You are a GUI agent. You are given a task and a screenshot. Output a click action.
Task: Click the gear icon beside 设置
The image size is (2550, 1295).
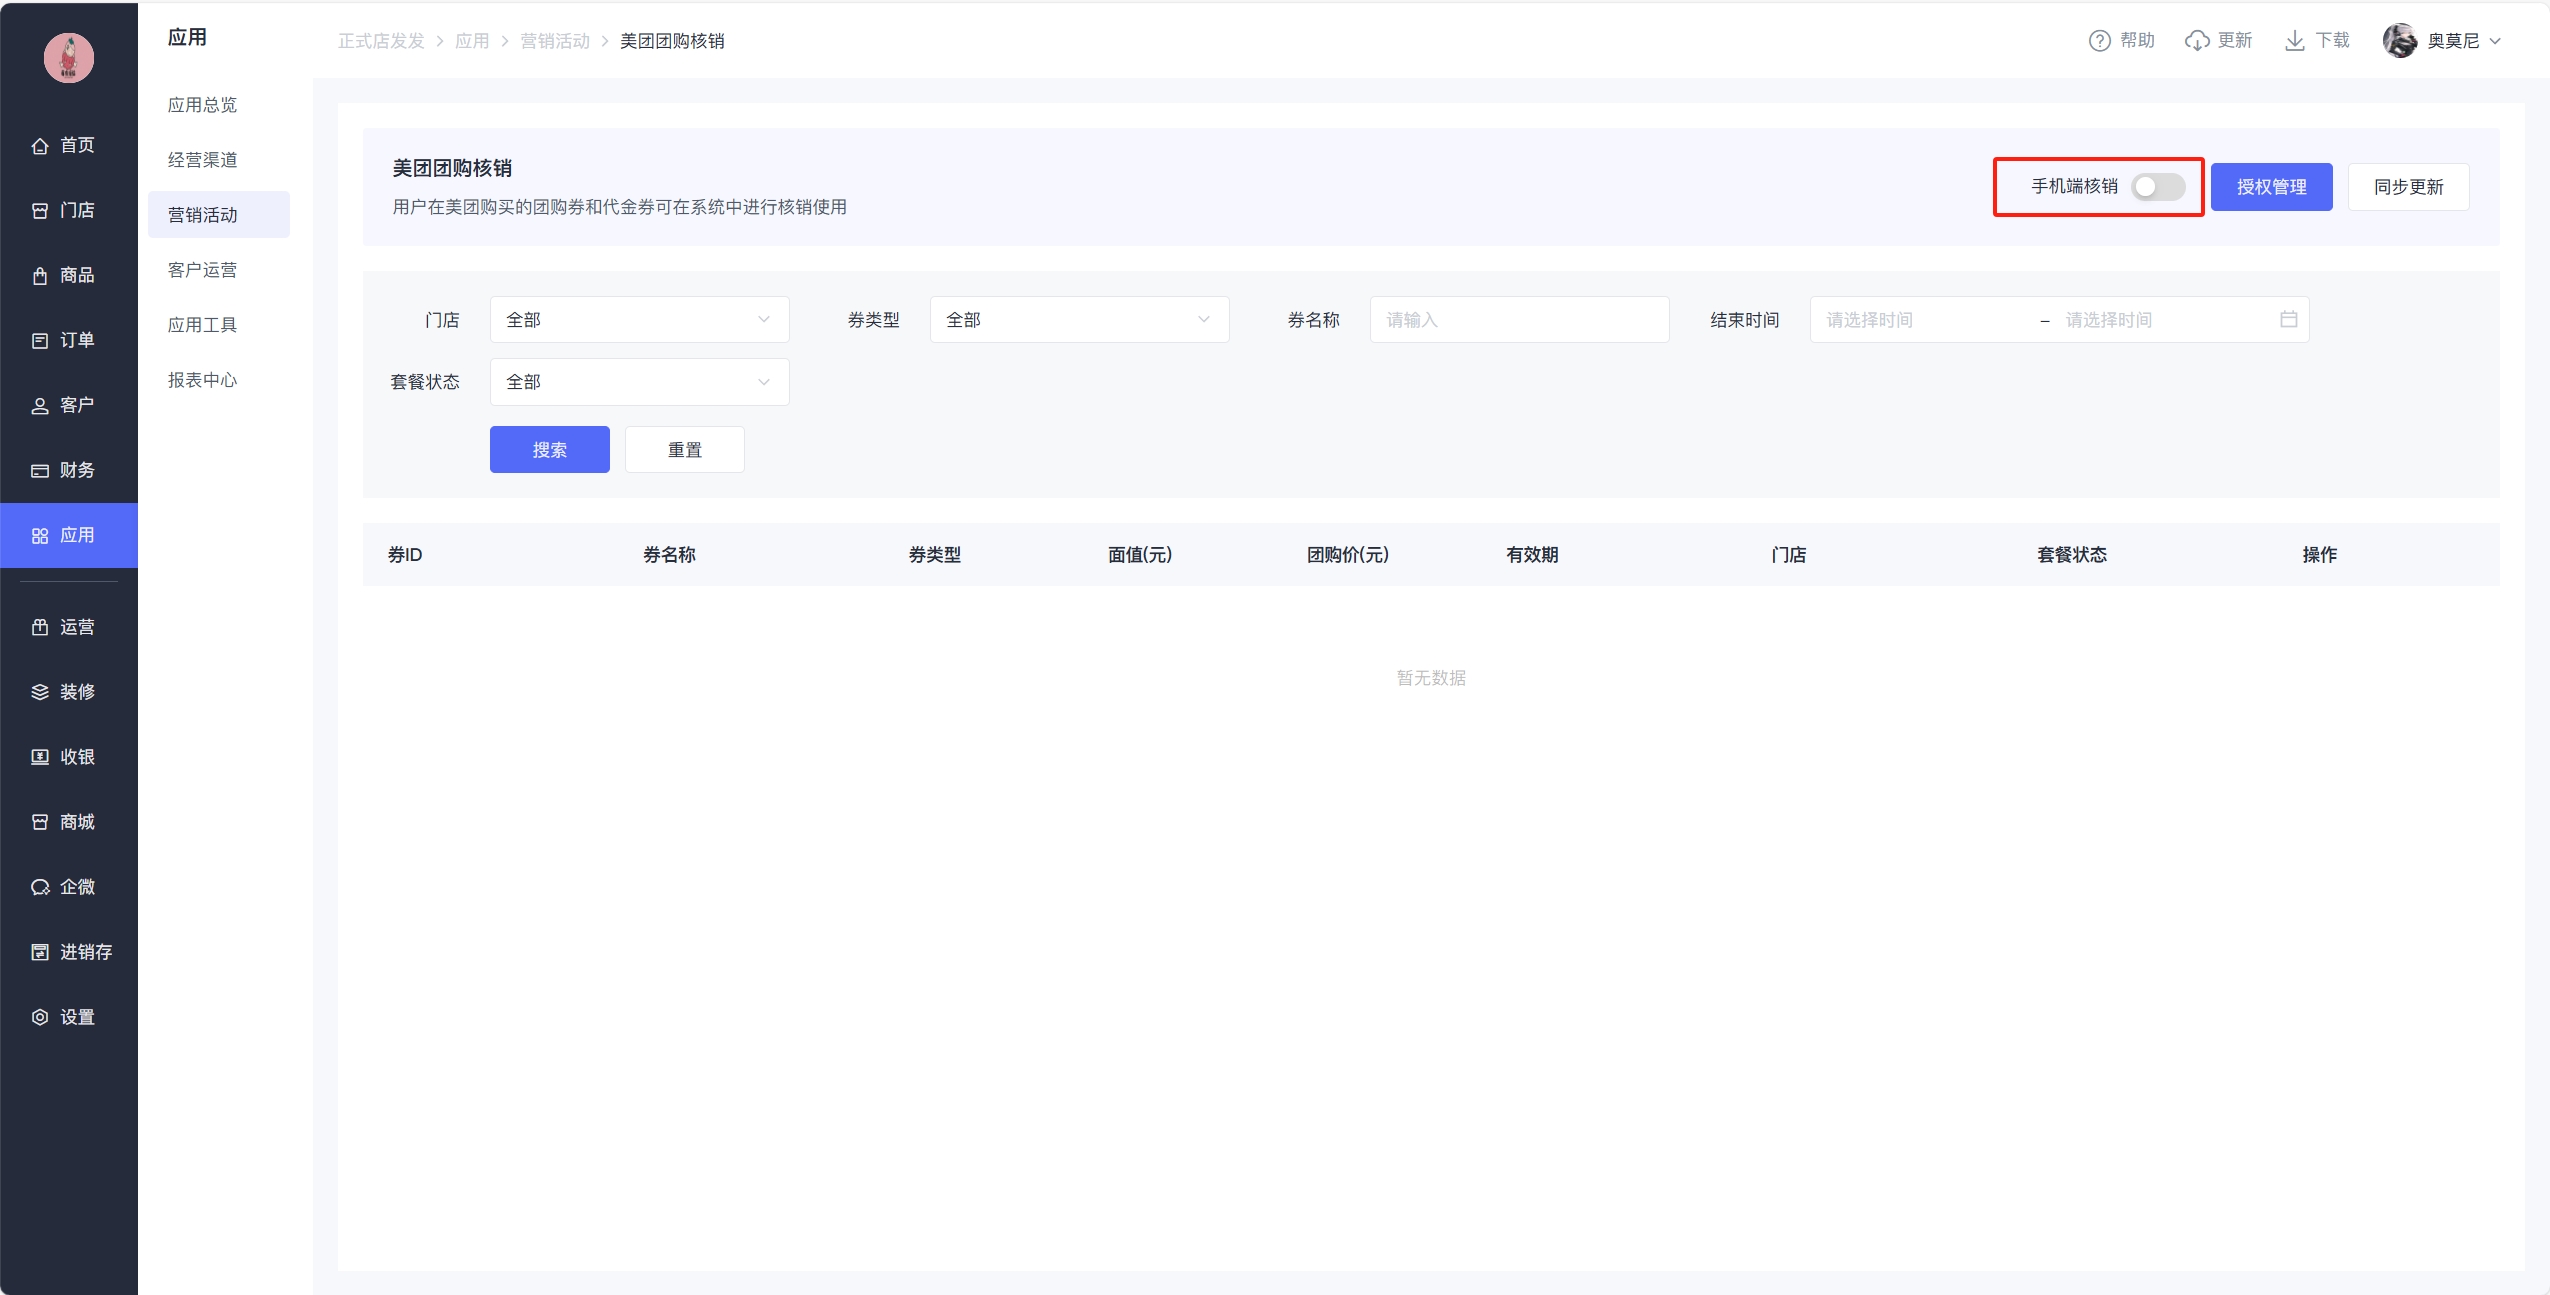pos(40,1017)
